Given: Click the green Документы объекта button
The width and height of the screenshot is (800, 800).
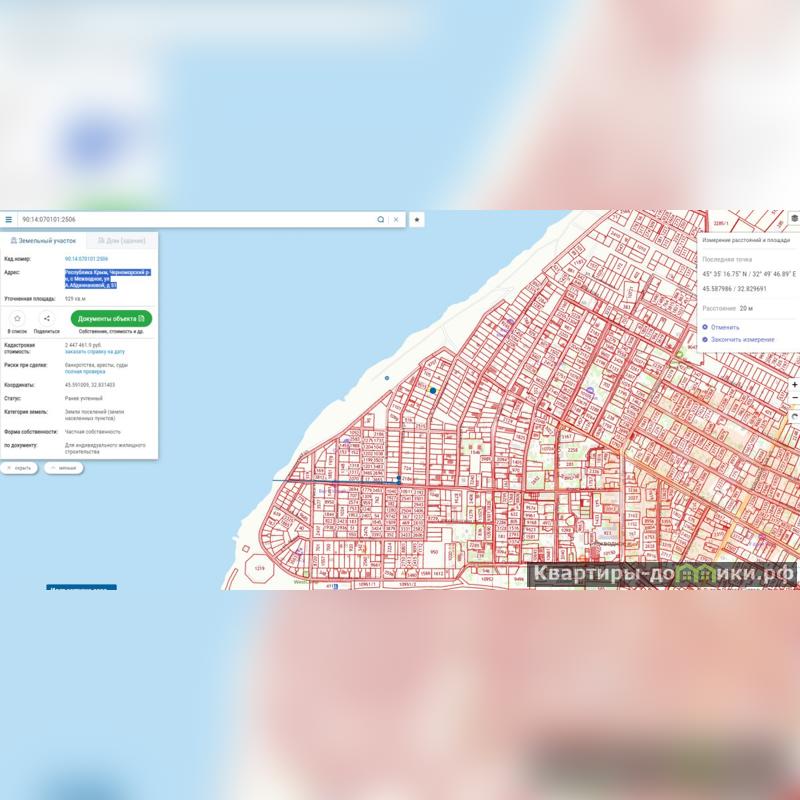Looking at the screenshot, I should coord(111,318).
